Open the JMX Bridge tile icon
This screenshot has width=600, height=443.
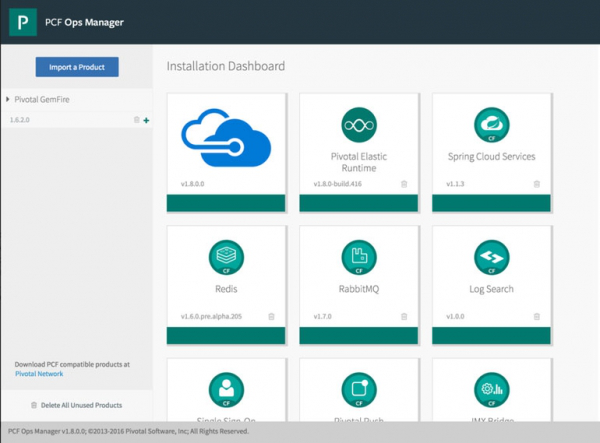tap(492, 390)
